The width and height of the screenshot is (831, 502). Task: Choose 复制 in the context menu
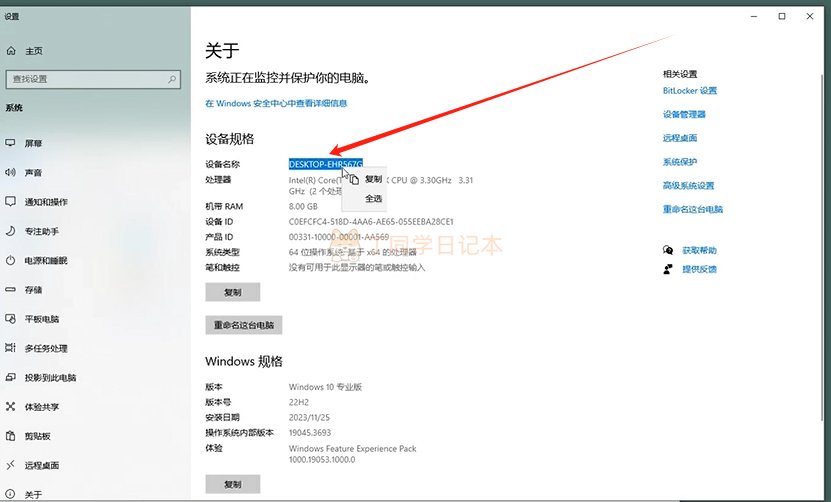pyautogui.click(x=373, y=180)
